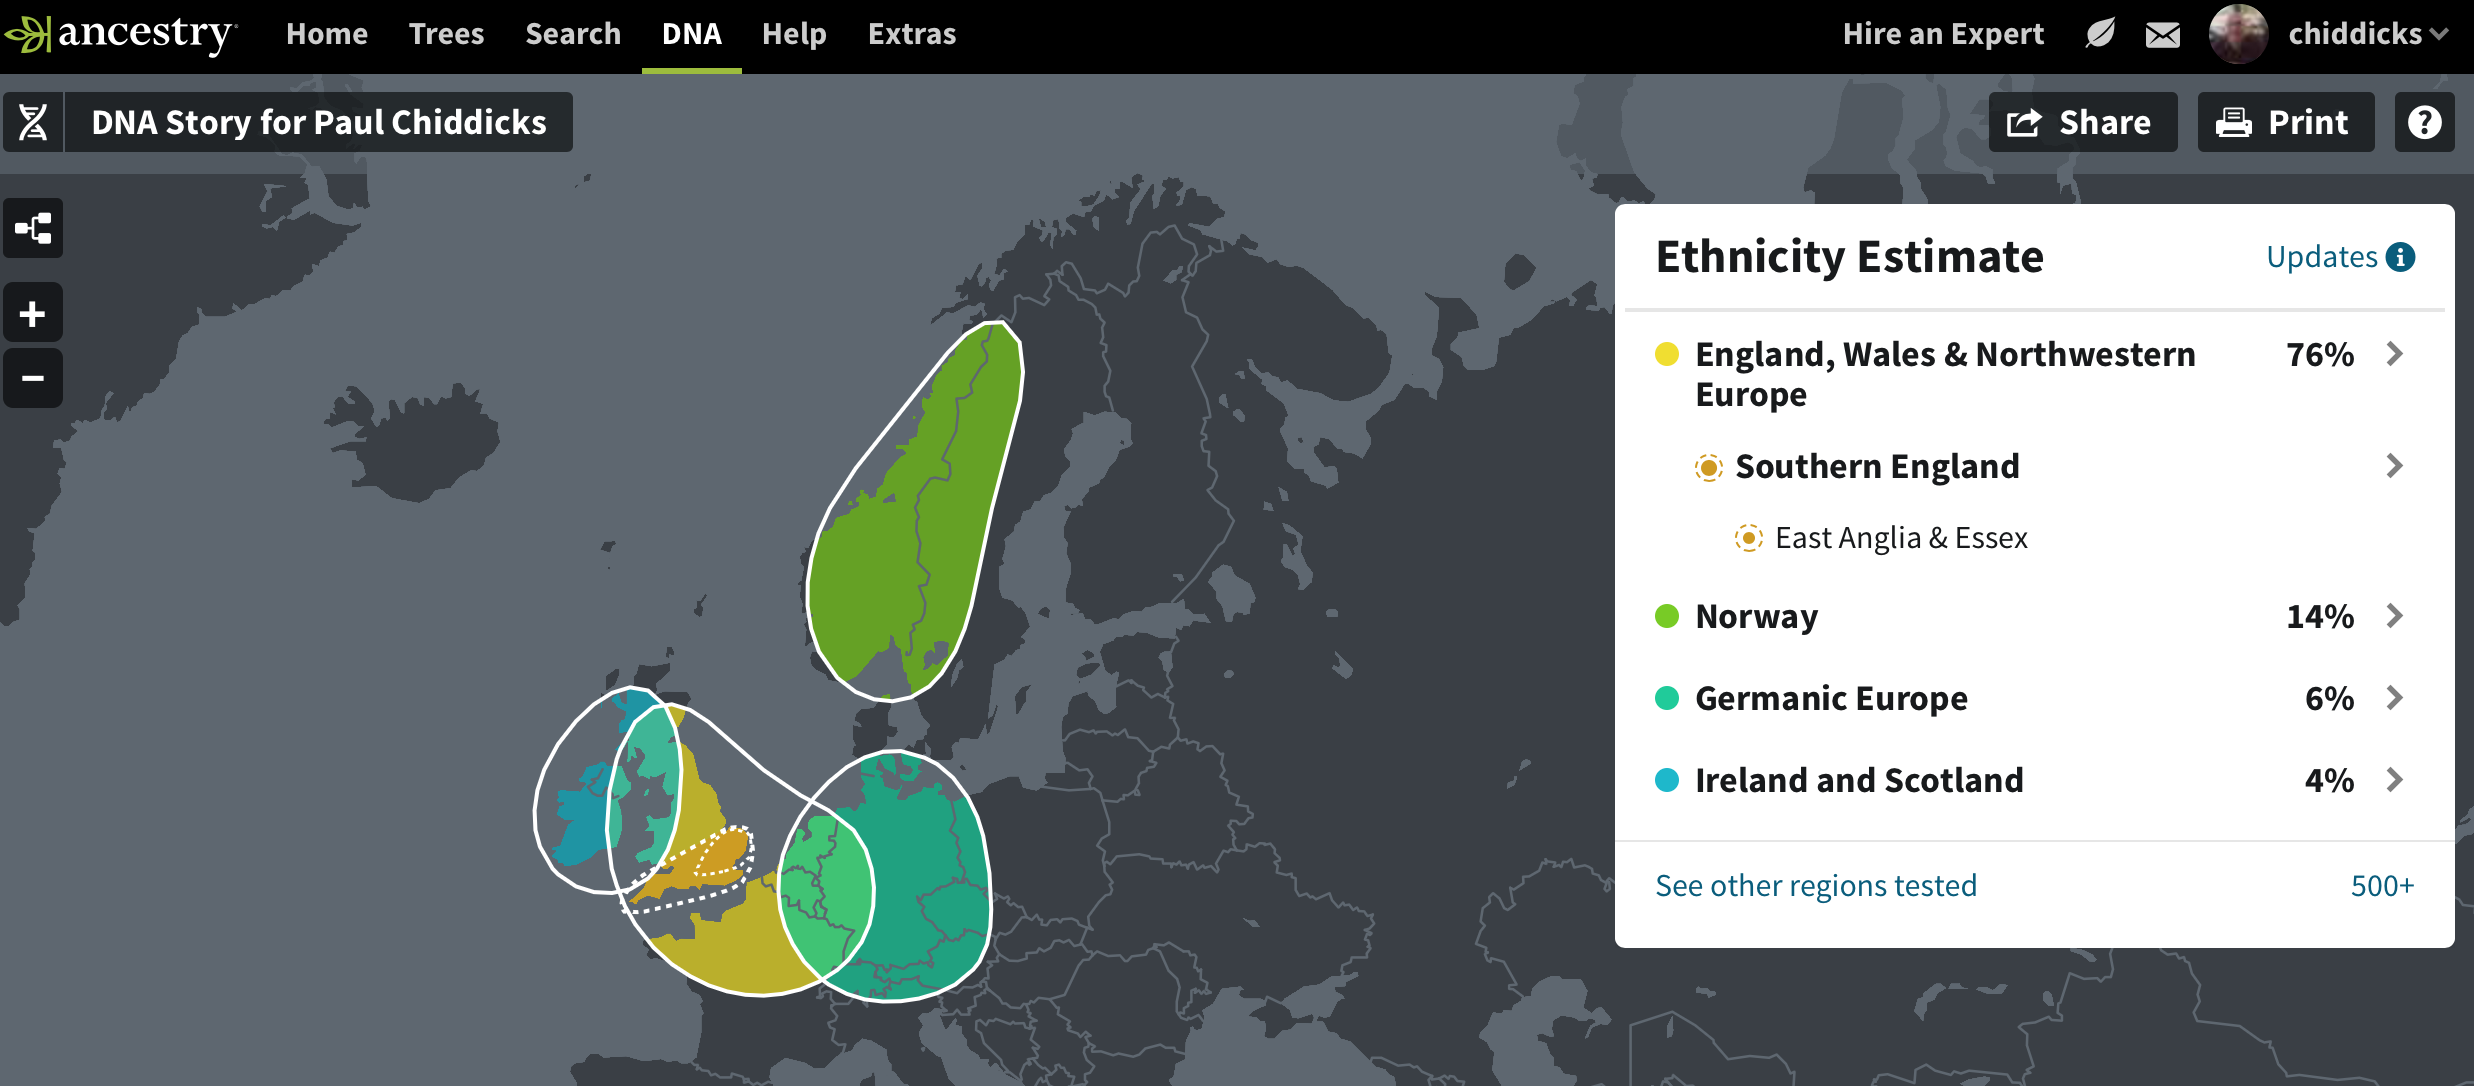Click the user profile photo
The image size is (2474, 1086).
click(2238, 34)
